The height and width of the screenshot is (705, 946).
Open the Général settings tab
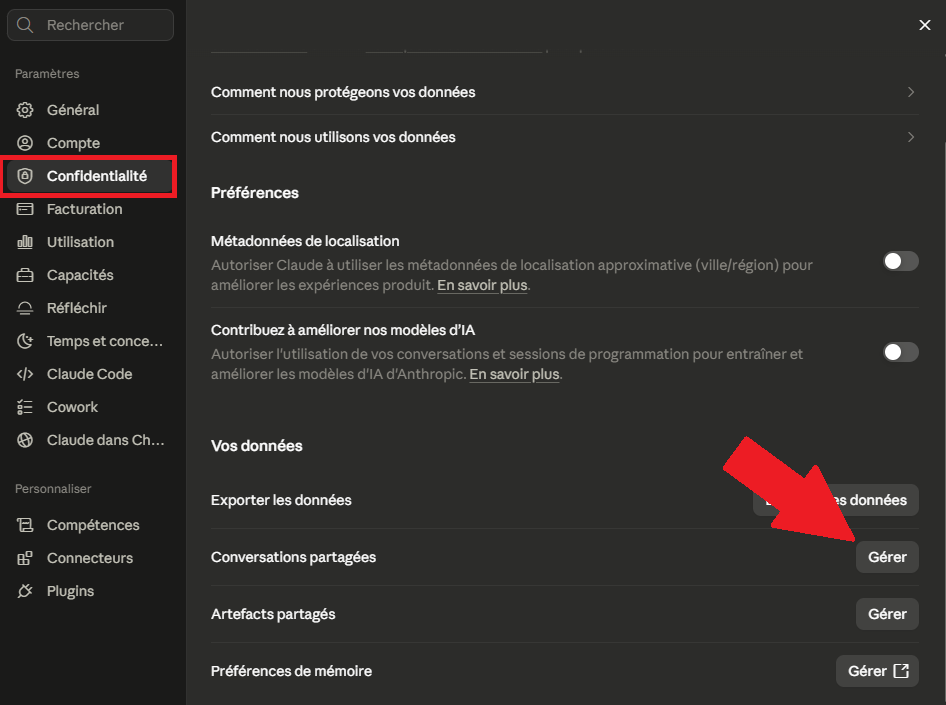[90, 110]
